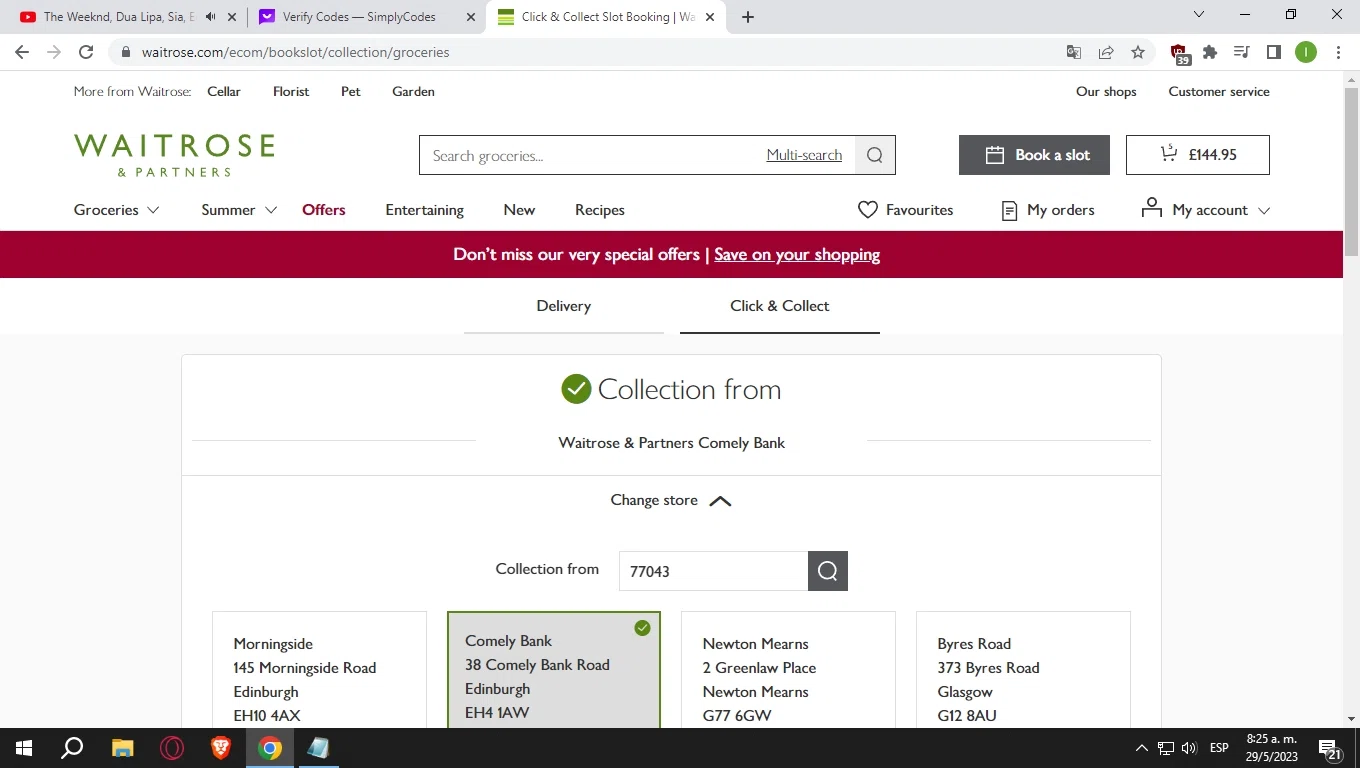Click the Chrome icon in the taskbar
This screenshot has height=768, width=1360.
coord(270,748)
